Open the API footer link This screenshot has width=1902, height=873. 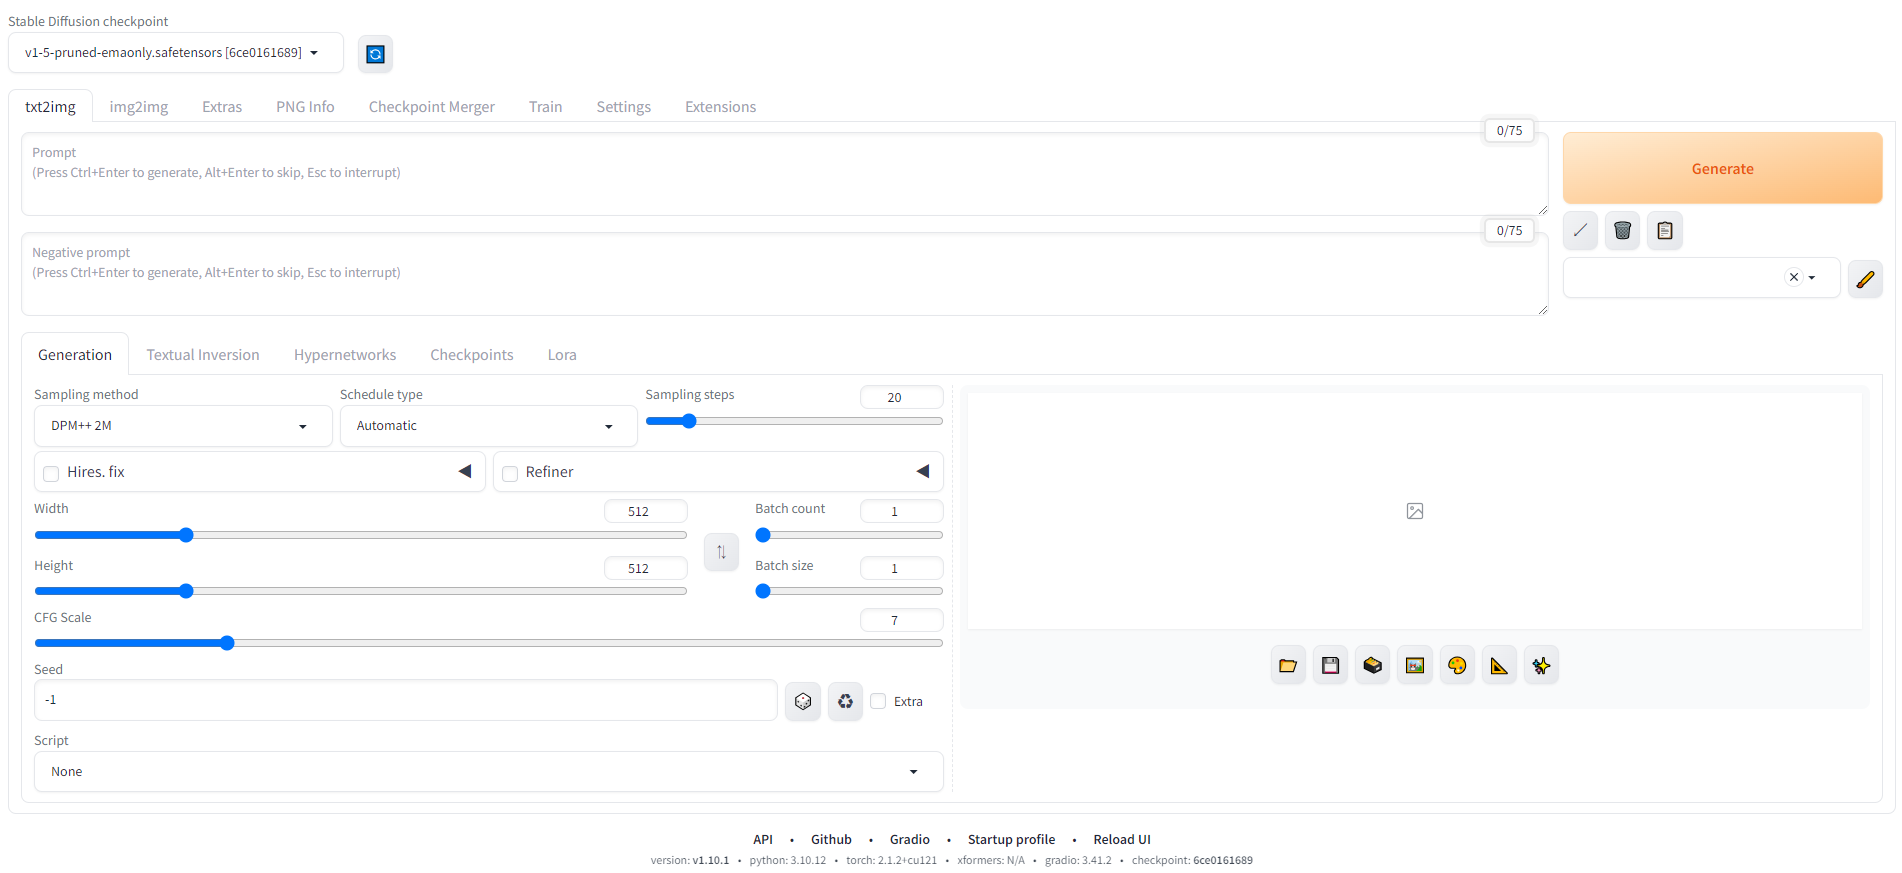pyautogui.click(x=763, y=840)
